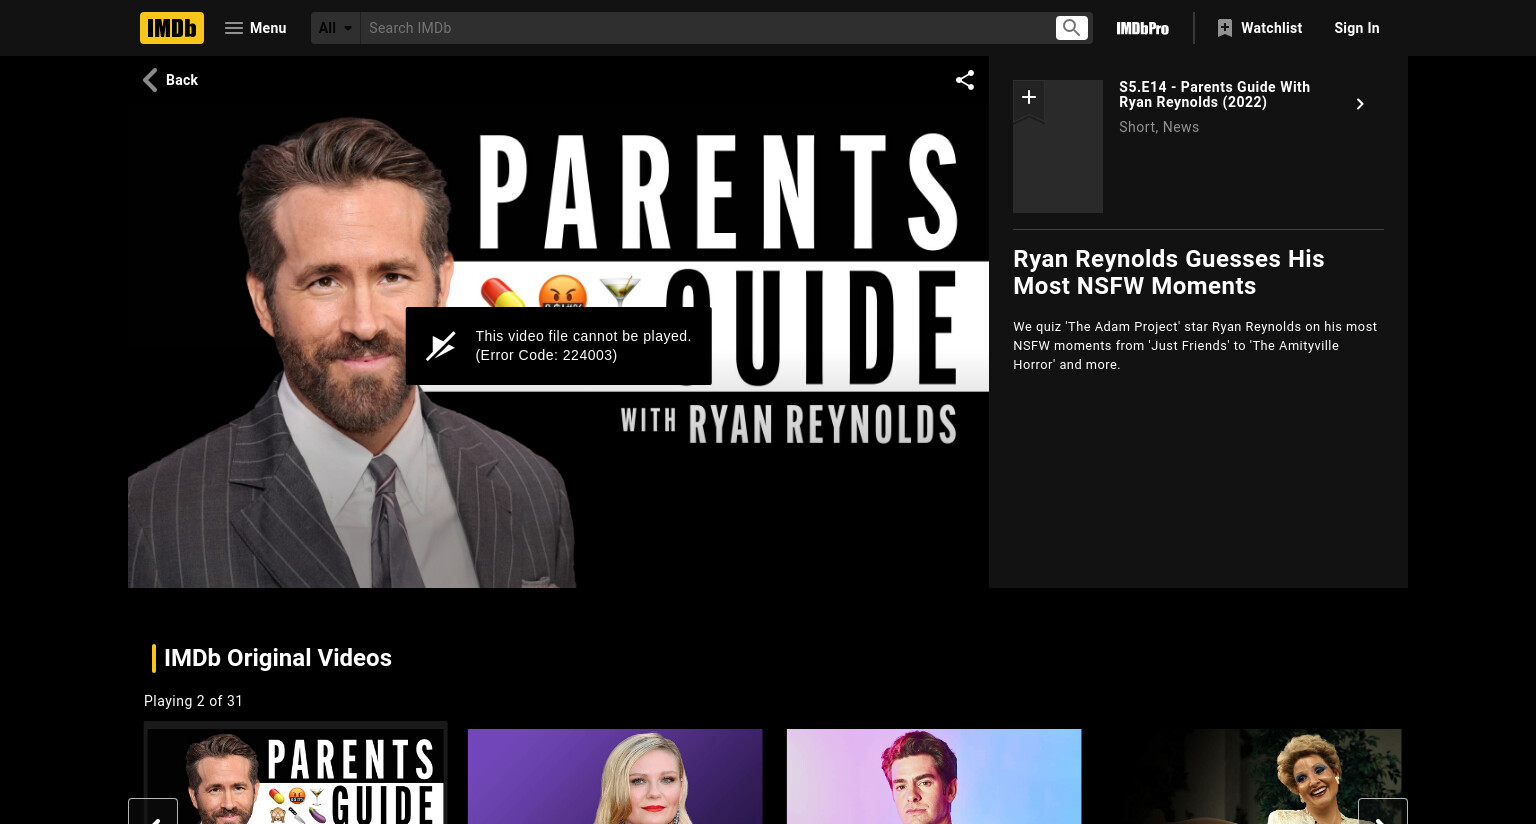Play the blonde woman on purple video thumbnail

(615, 776)
